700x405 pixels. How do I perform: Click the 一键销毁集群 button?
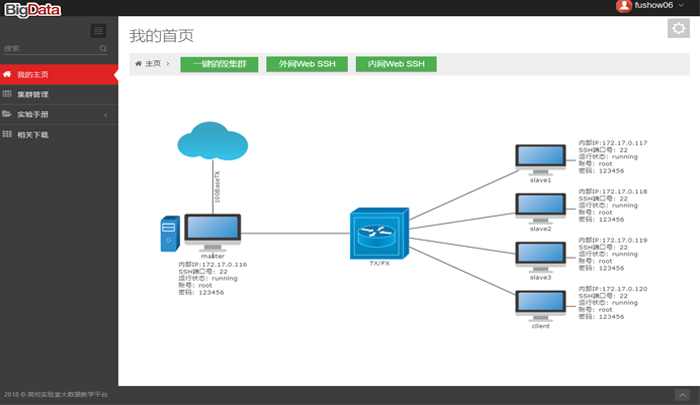(219, 64)
